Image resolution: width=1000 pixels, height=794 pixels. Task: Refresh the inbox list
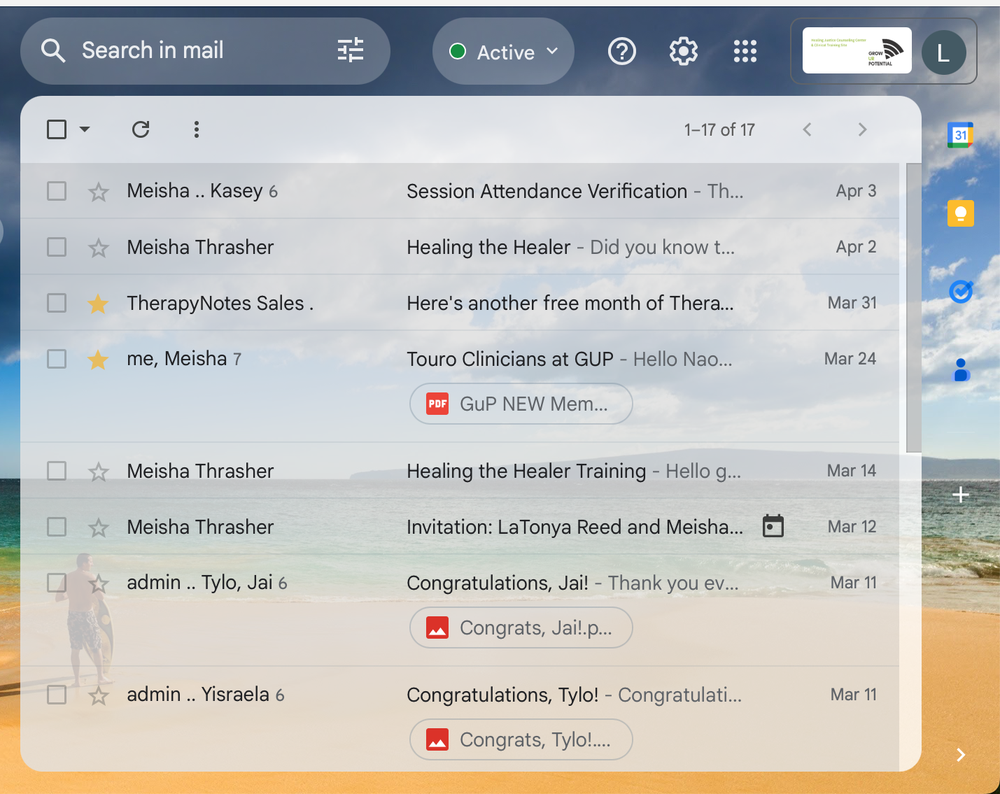(x=141, y=129)
